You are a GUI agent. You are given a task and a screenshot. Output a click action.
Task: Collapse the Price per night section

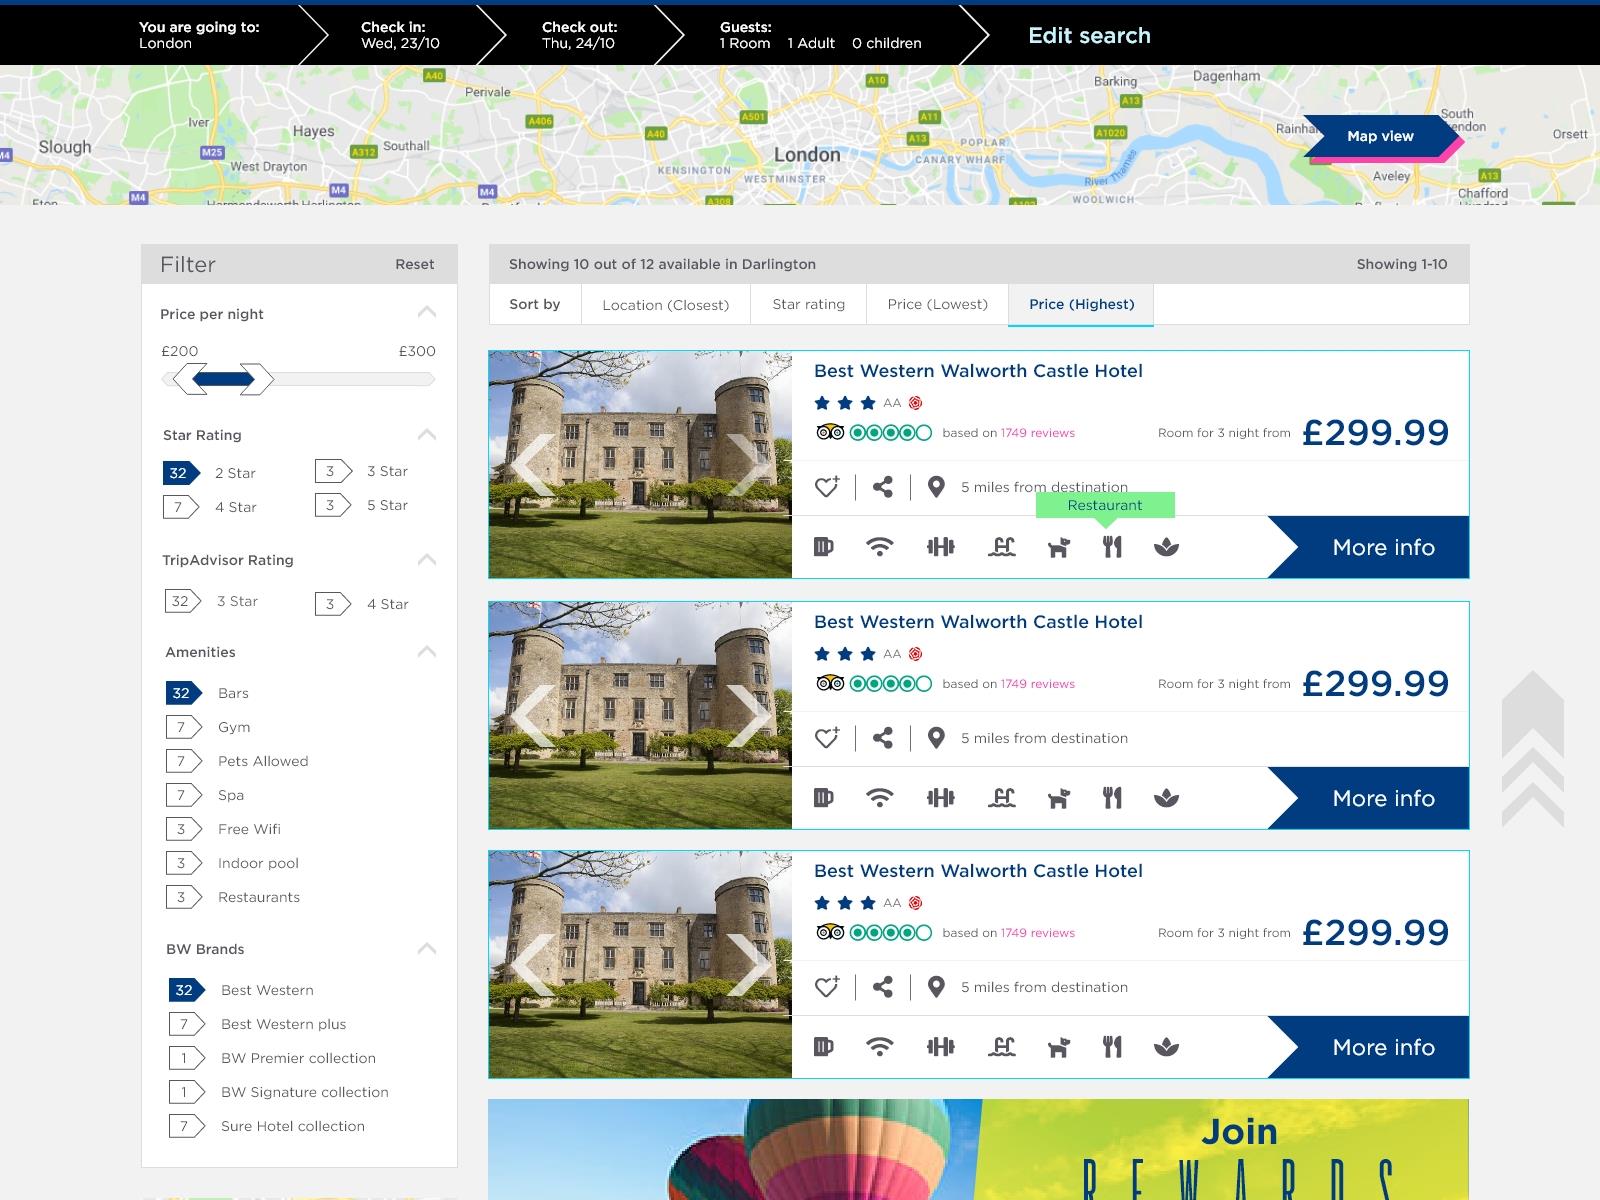[427, 312]
